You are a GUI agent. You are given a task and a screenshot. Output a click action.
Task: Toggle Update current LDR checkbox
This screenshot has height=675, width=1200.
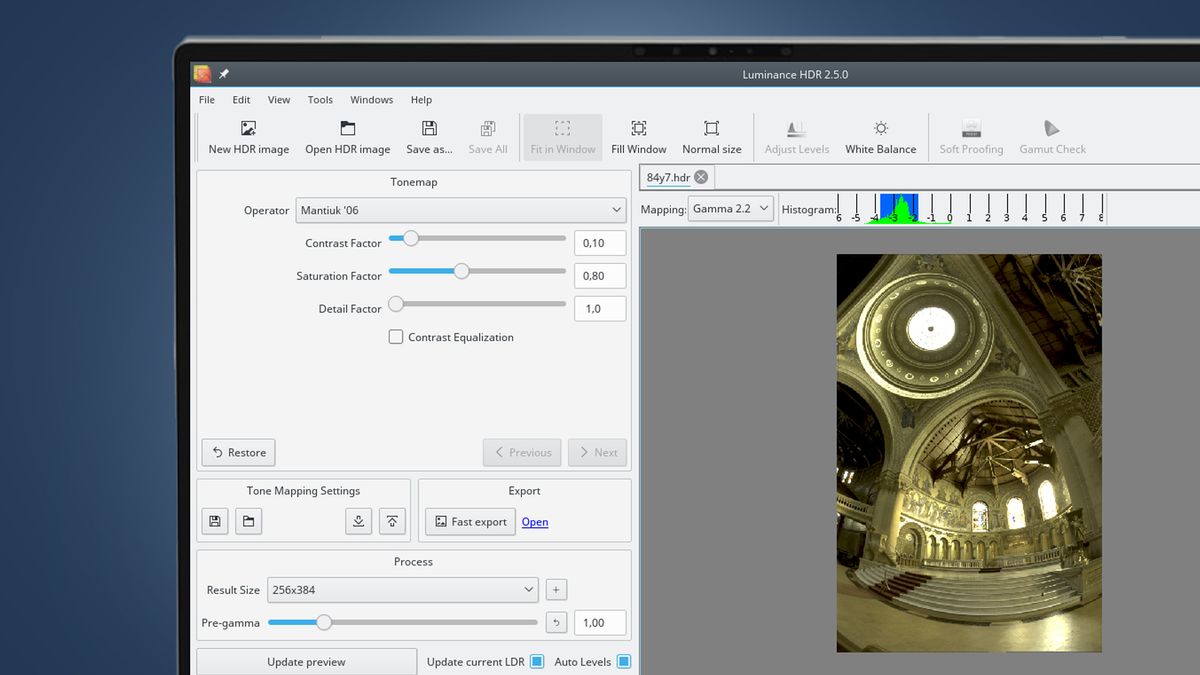(537, 661)
